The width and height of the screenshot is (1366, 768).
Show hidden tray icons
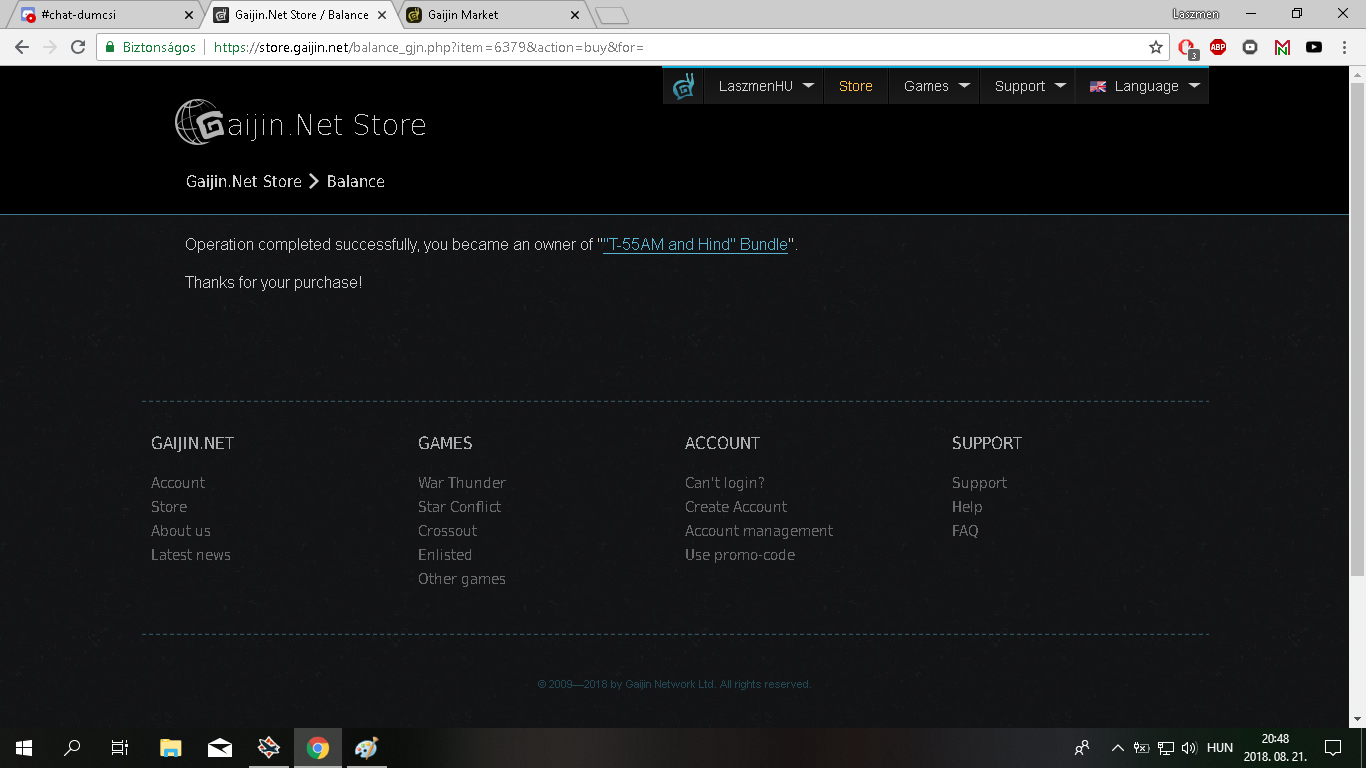tap(1117, 747)
